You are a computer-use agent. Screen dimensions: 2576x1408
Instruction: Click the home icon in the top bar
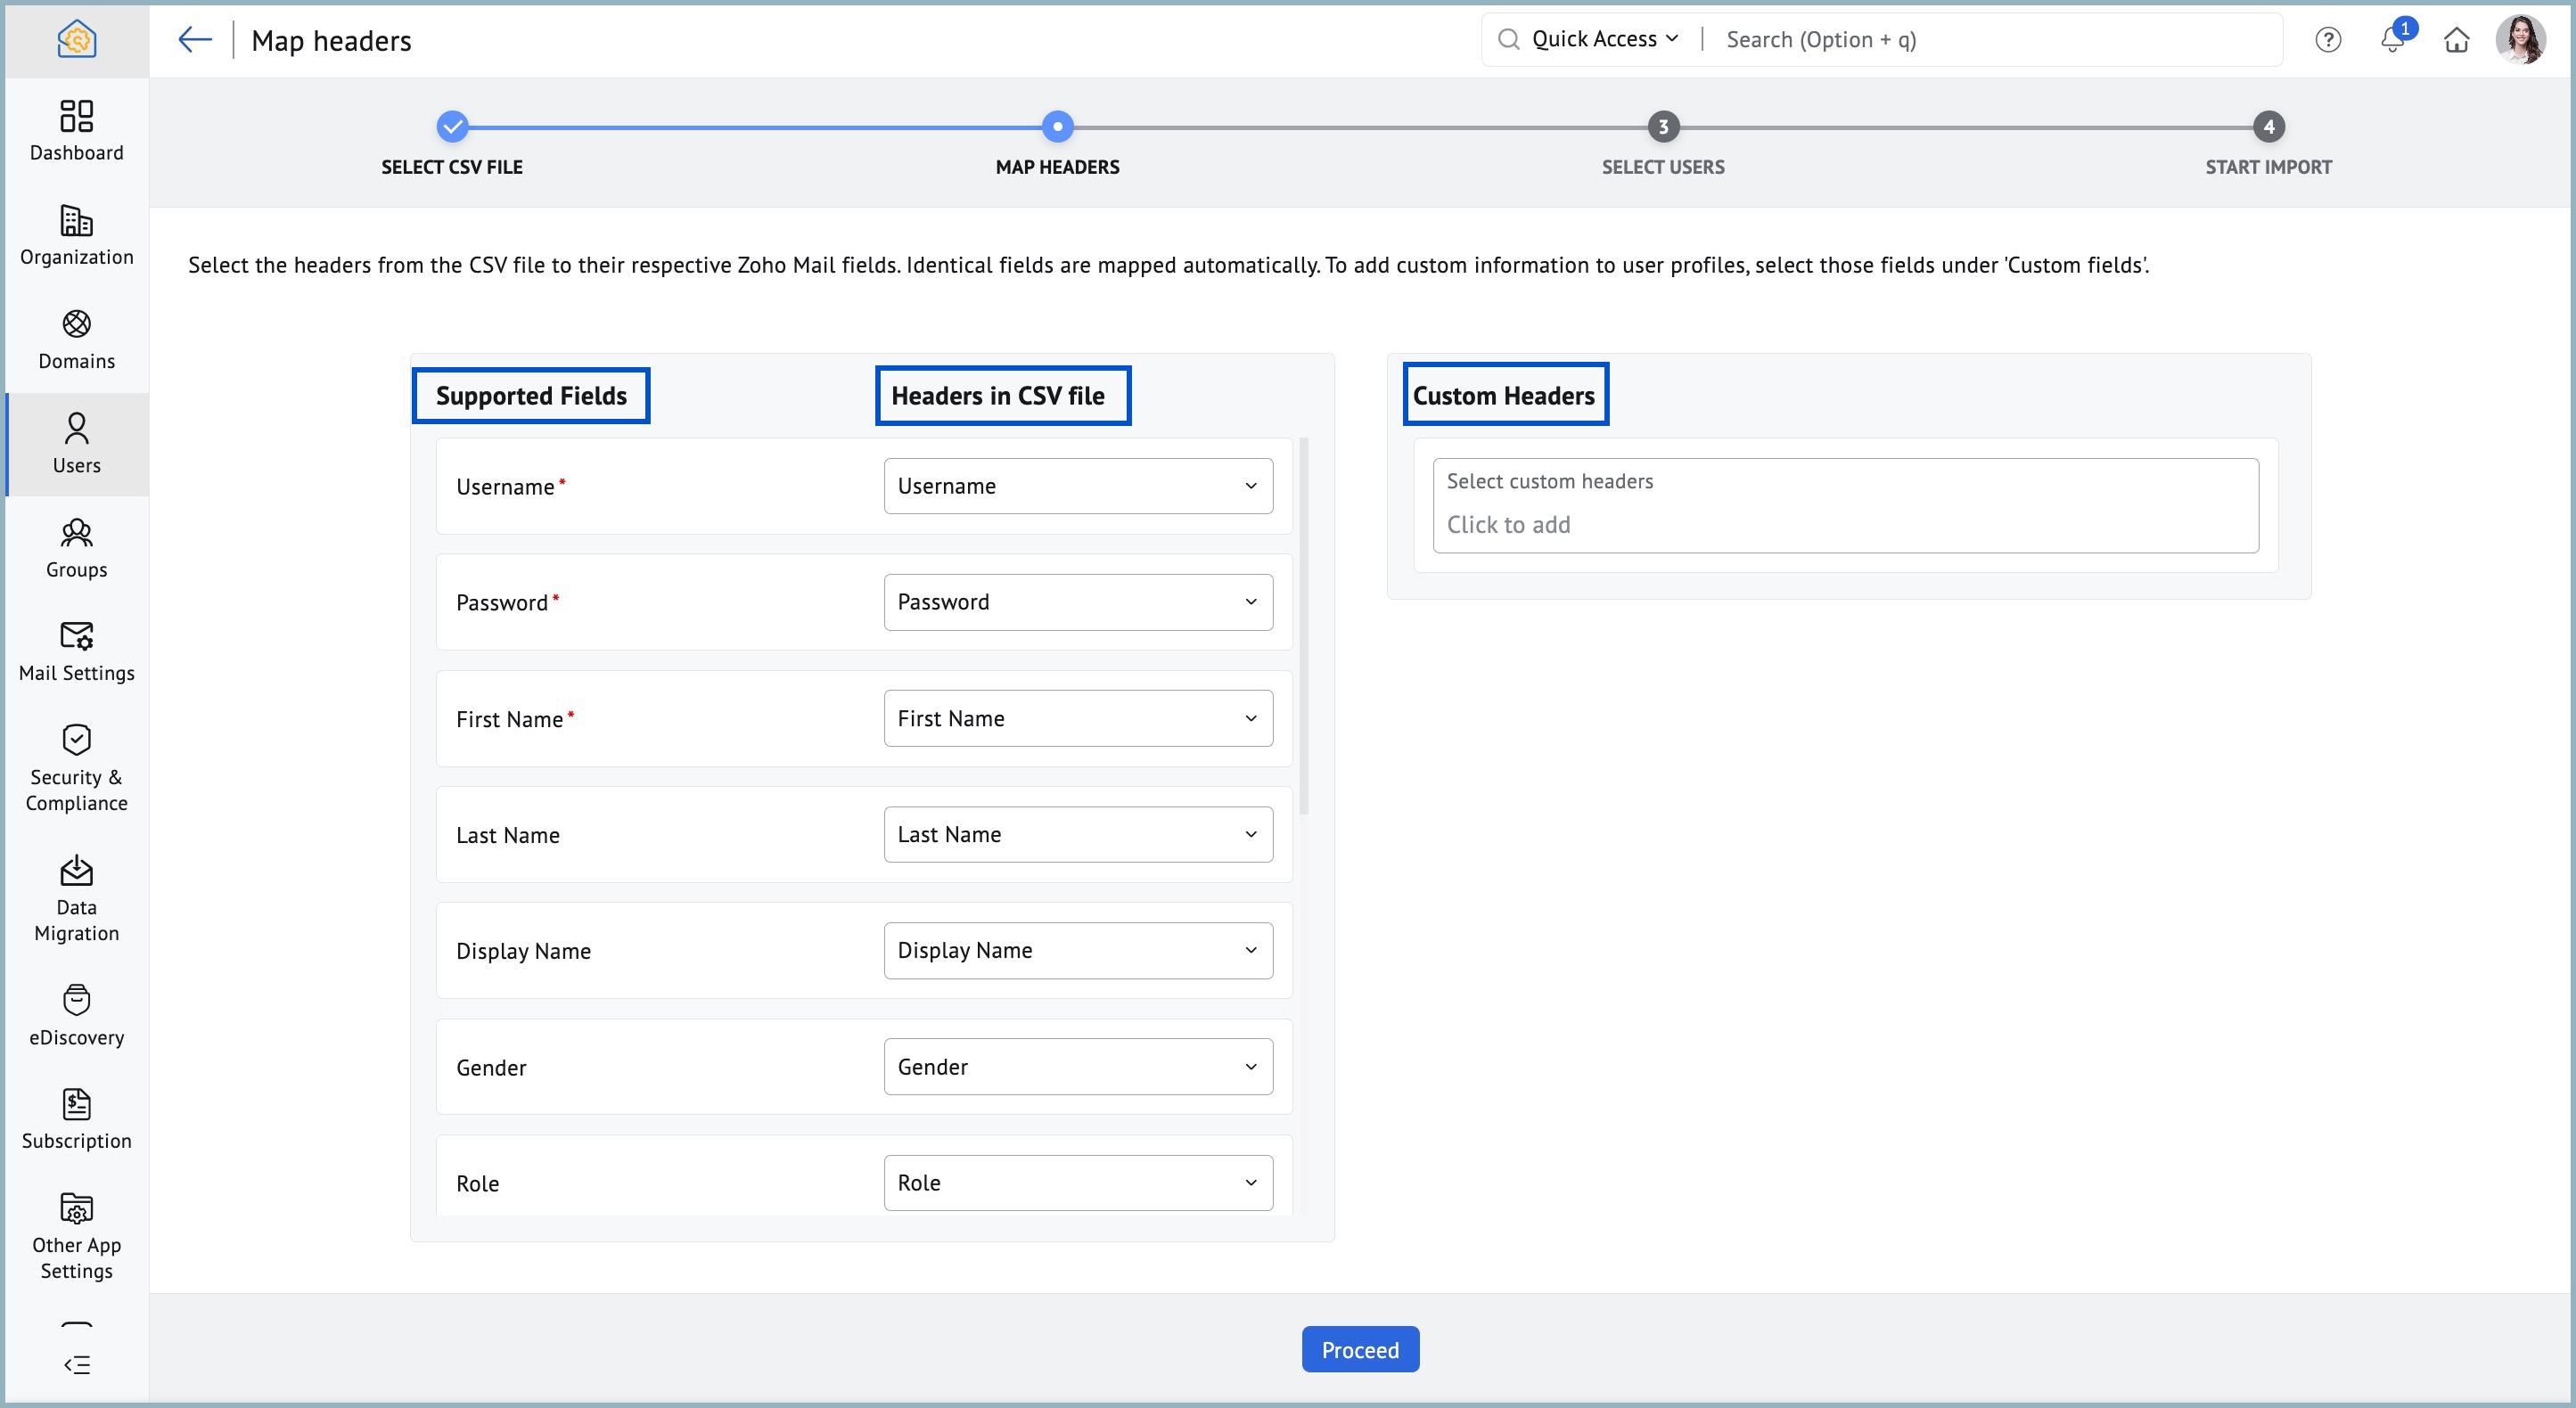[2457, 40]
